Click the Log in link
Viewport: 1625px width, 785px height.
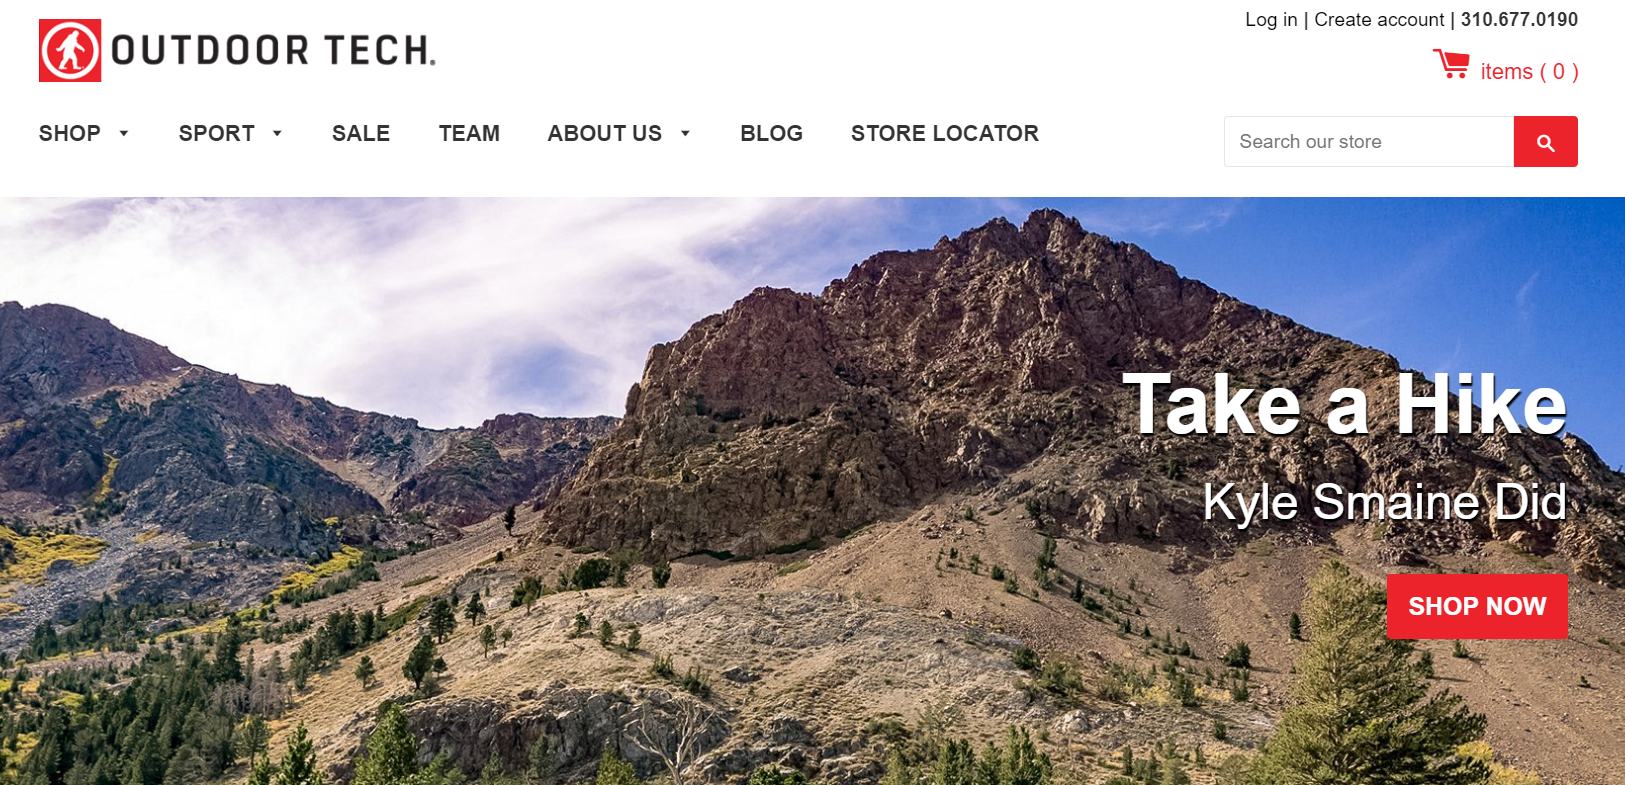coord(1271,20)
